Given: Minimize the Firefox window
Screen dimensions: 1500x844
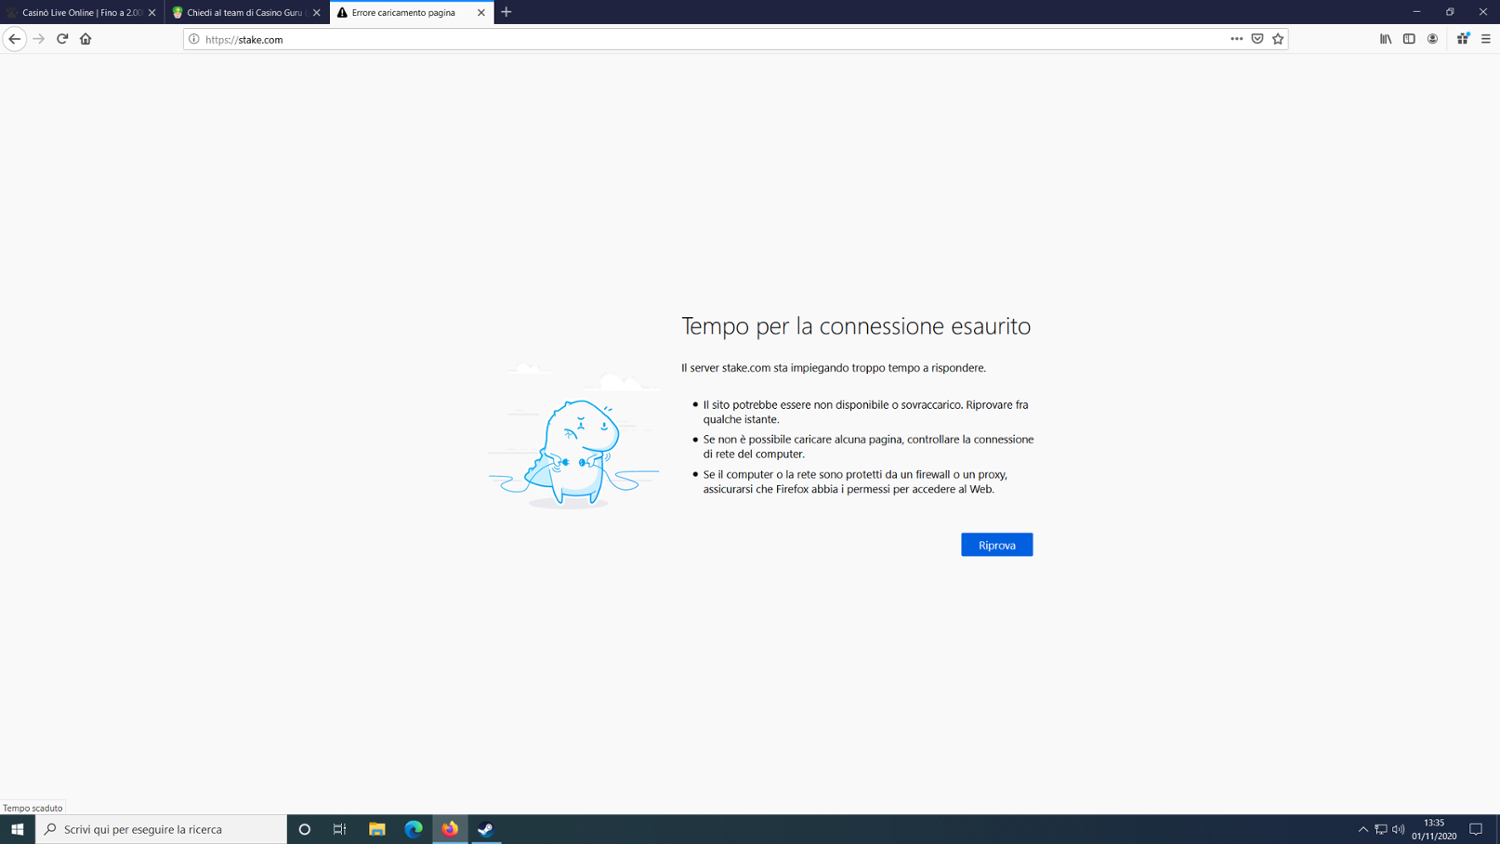Looking at the screenshot, I should click(1416, 12).
